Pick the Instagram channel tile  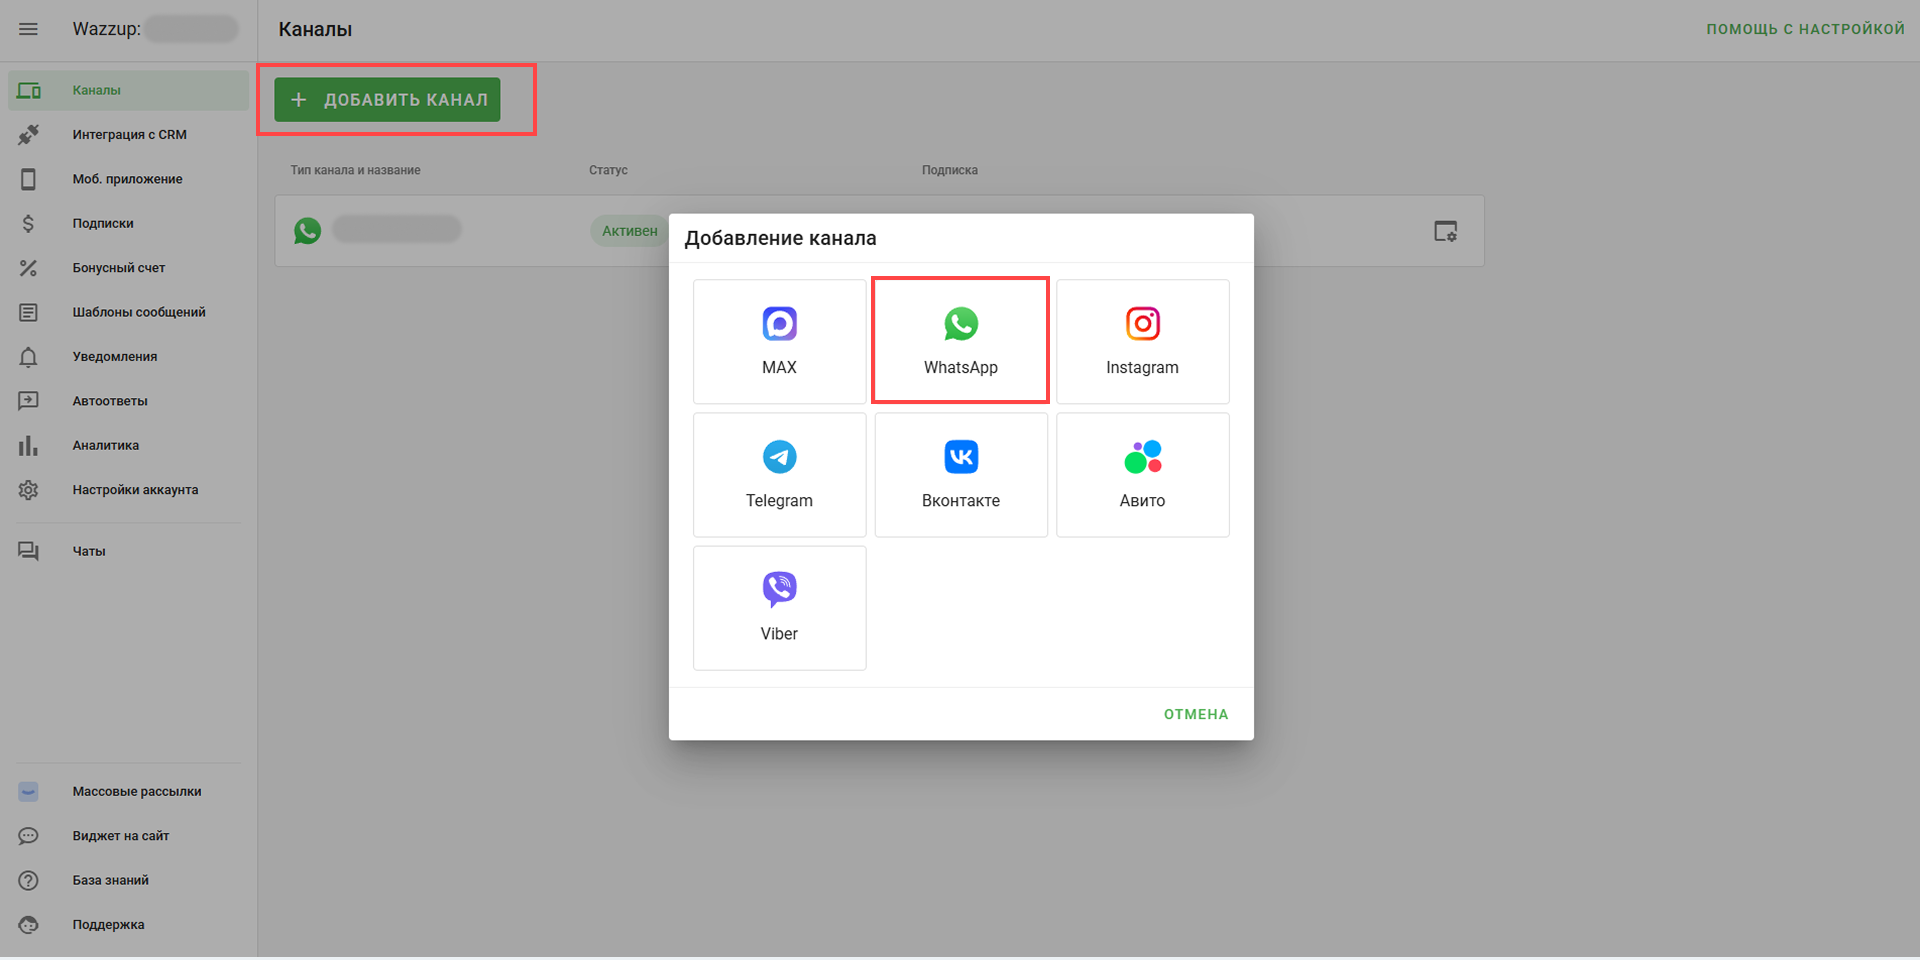(1142, 341)
